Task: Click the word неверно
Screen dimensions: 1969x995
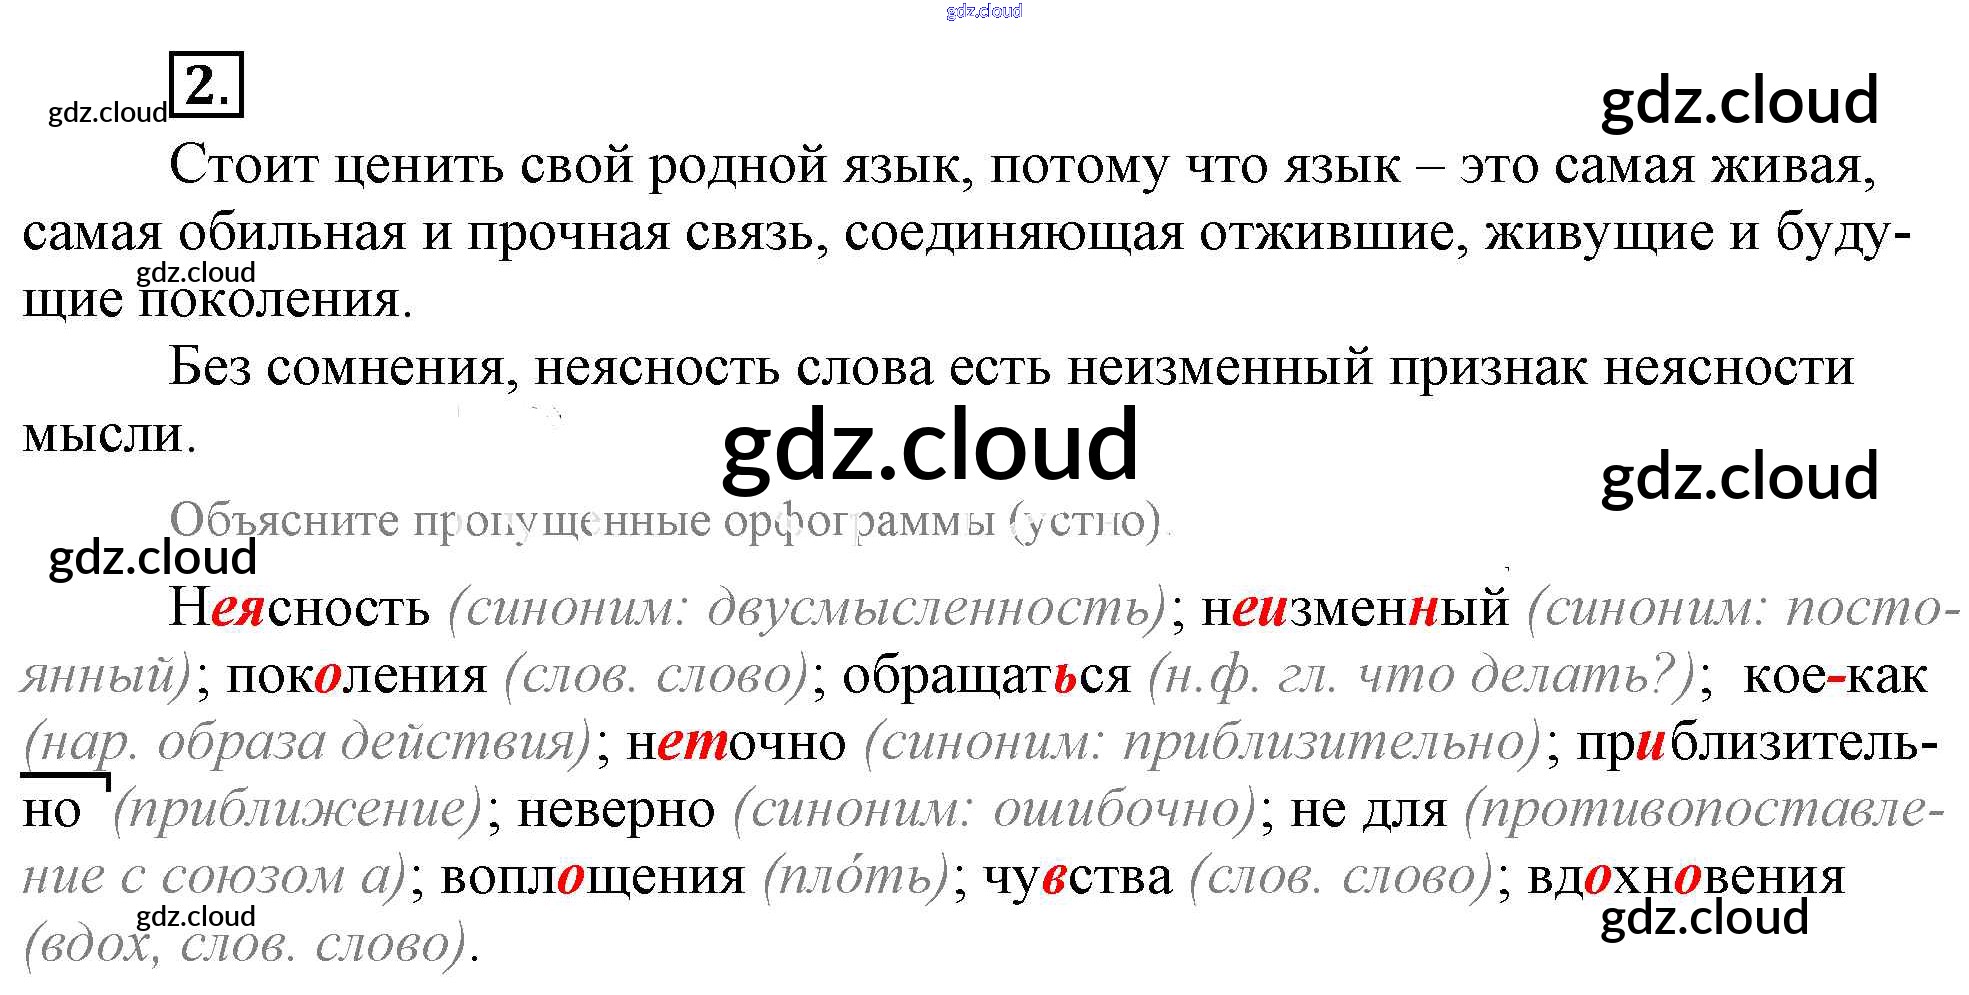Action: [x=616, y=810]
